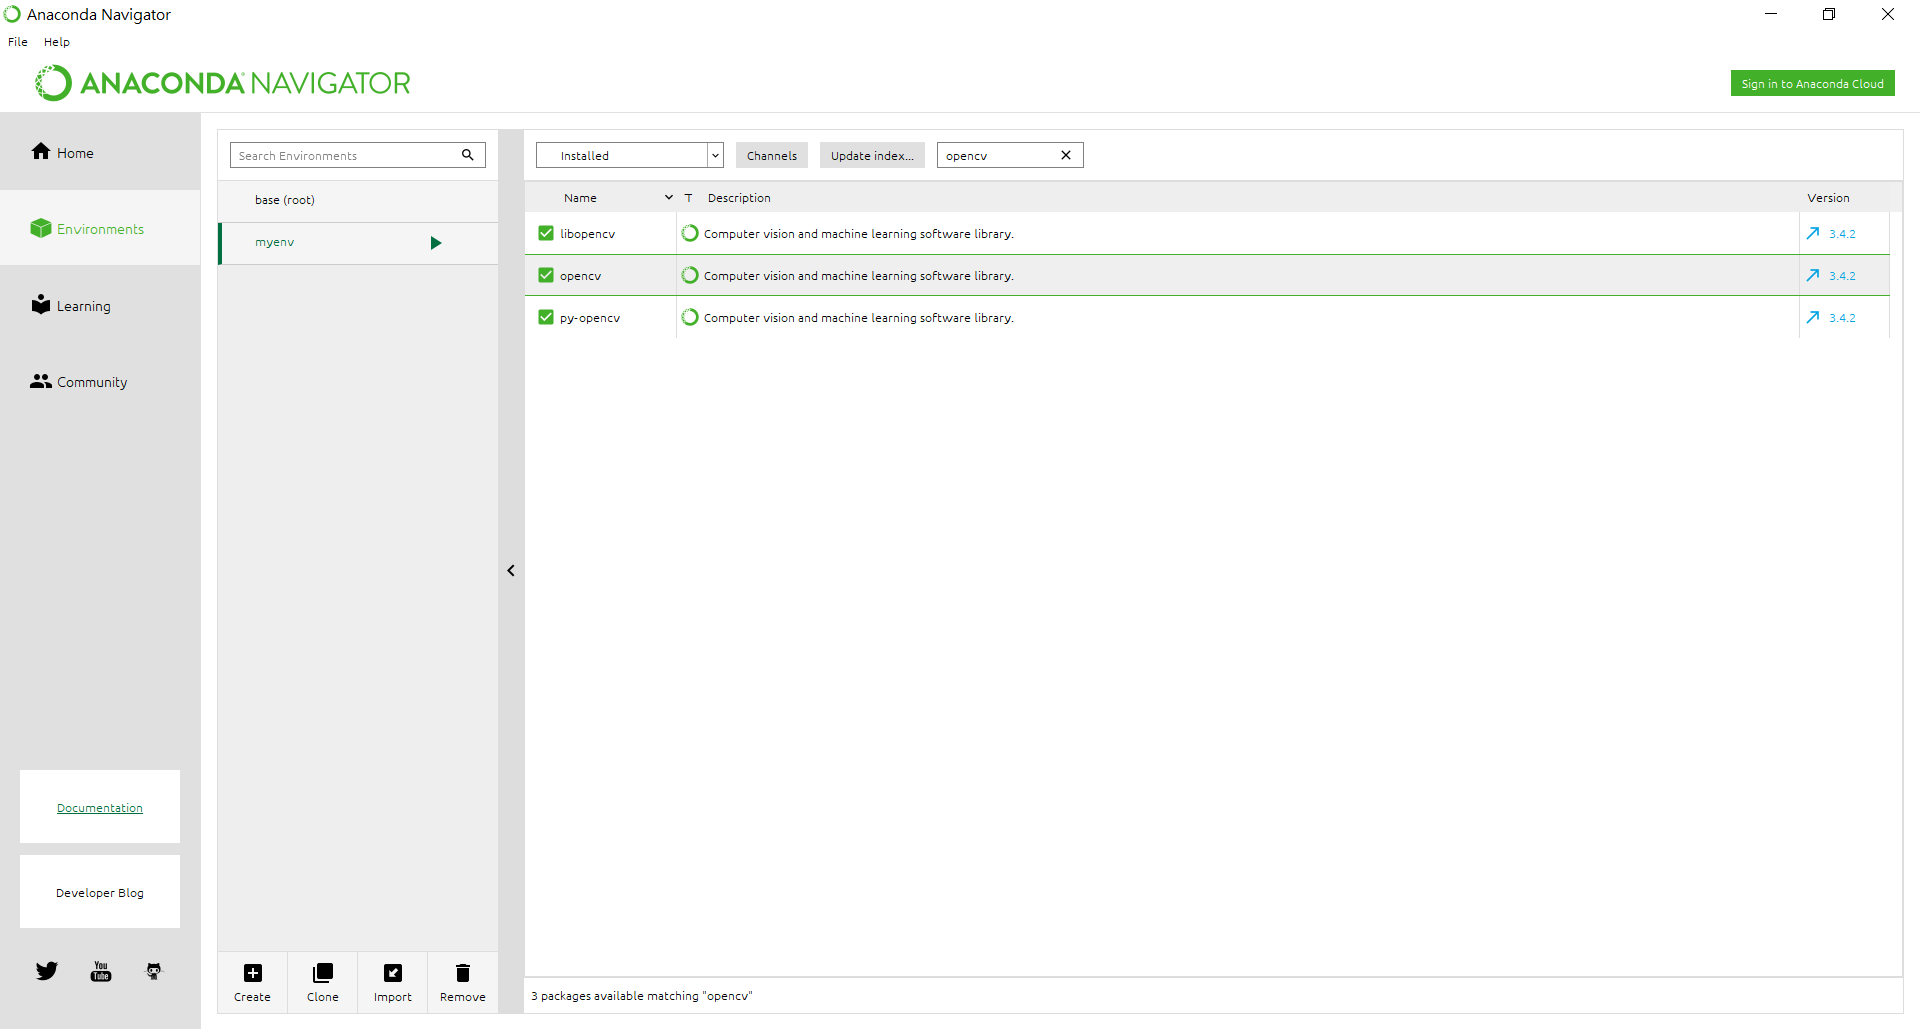
Task: Click the '3 packages available' status text
Action: click(641, 996)
